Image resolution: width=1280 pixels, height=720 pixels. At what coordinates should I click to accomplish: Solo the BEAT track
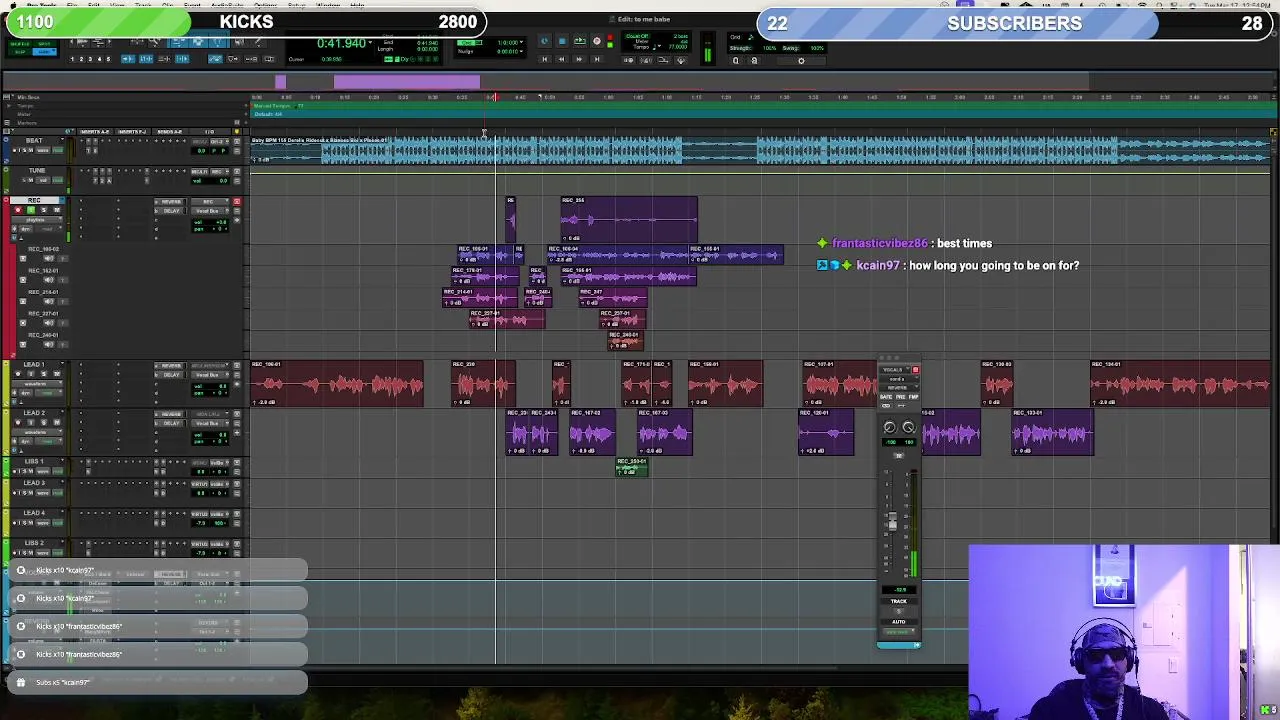(x=25, y=150)
